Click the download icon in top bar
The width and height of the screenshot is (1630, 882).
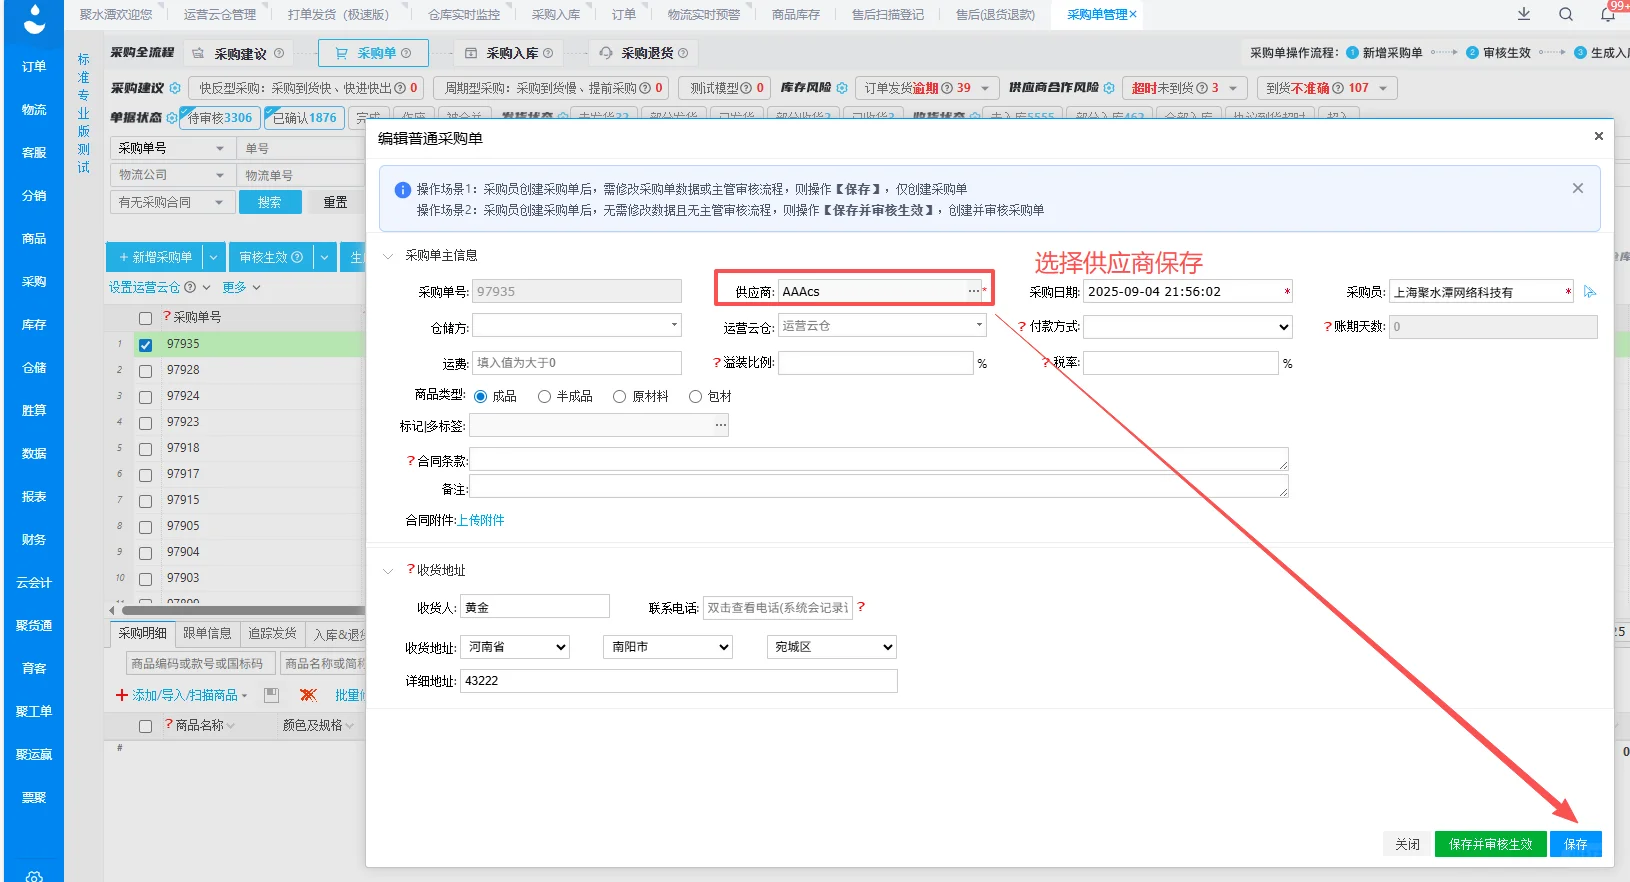tap(1523, 14)
